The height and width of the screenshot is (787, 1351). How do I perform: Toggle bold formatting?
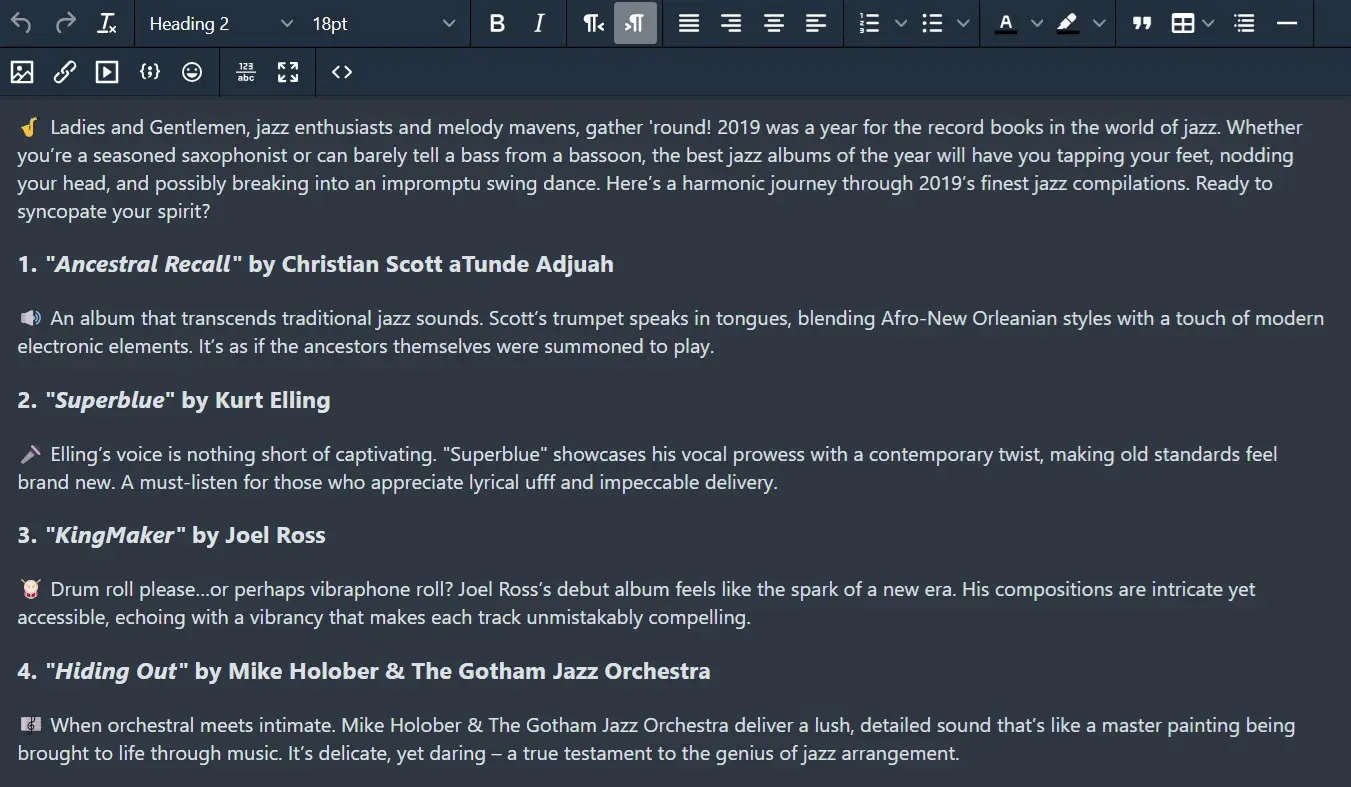click(497, 23)
